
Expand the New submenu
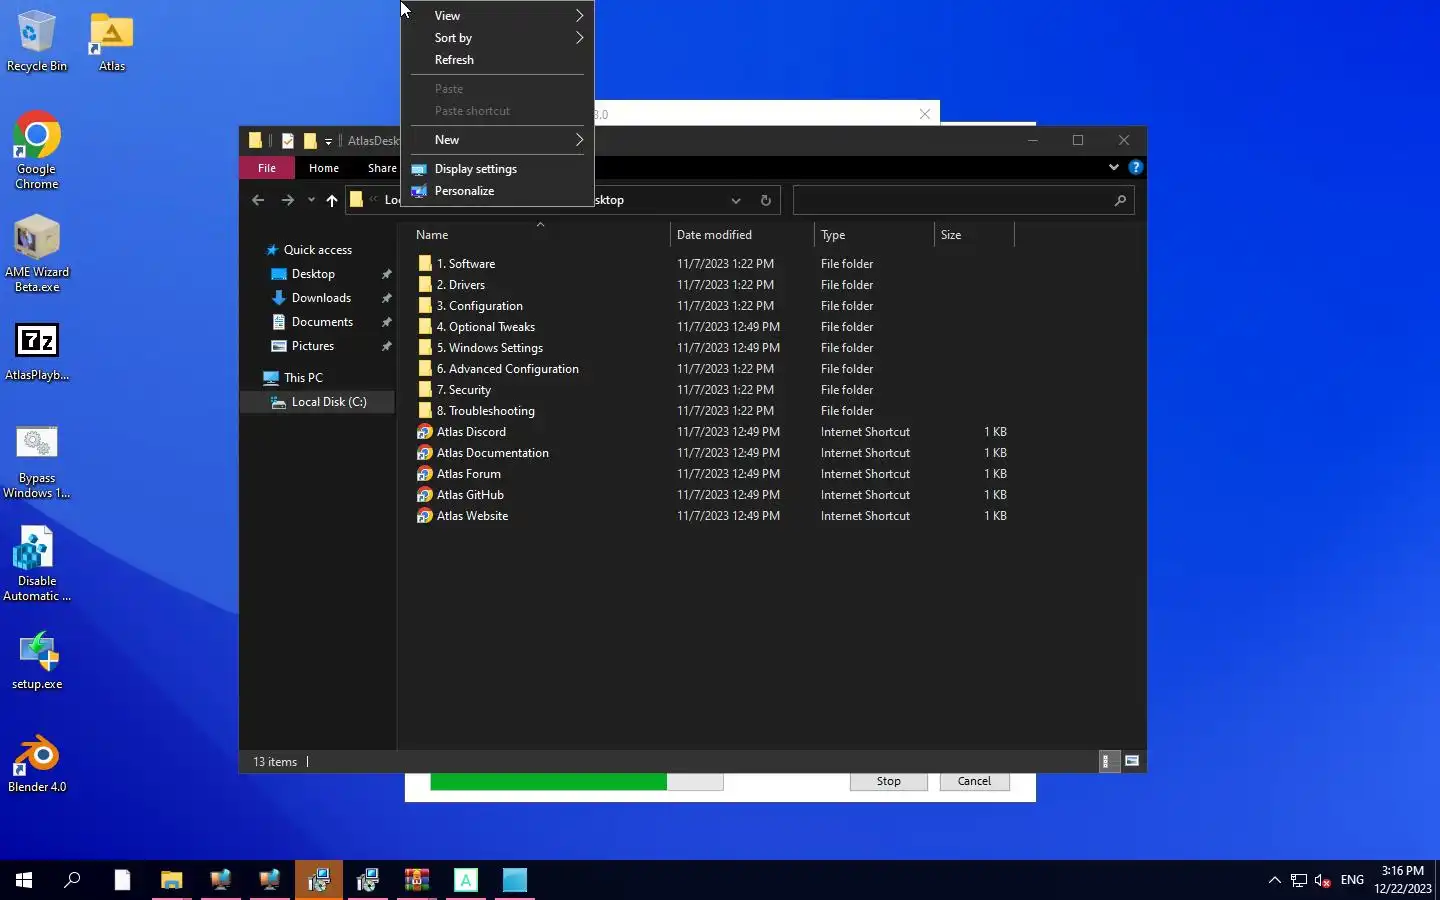click(x=497, y=139)
